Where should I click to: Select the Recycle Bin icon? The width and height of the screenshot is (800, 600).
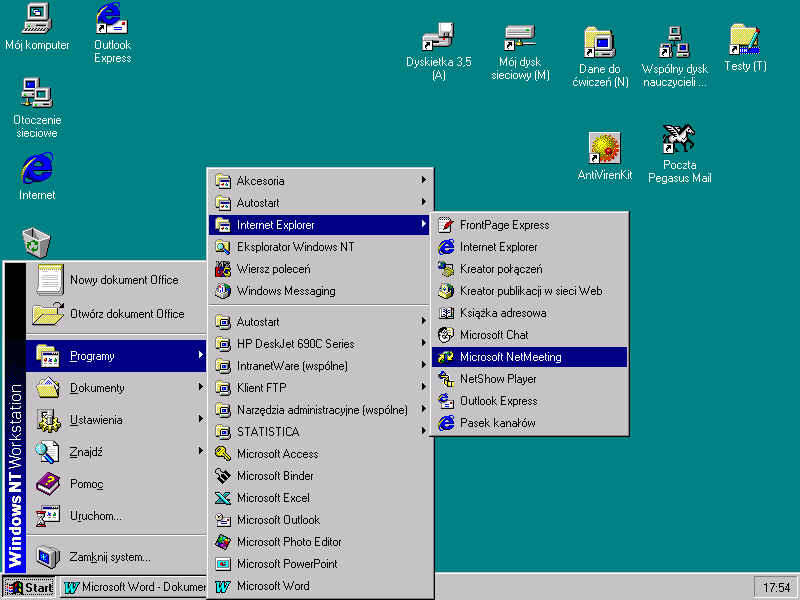(37, 243)
